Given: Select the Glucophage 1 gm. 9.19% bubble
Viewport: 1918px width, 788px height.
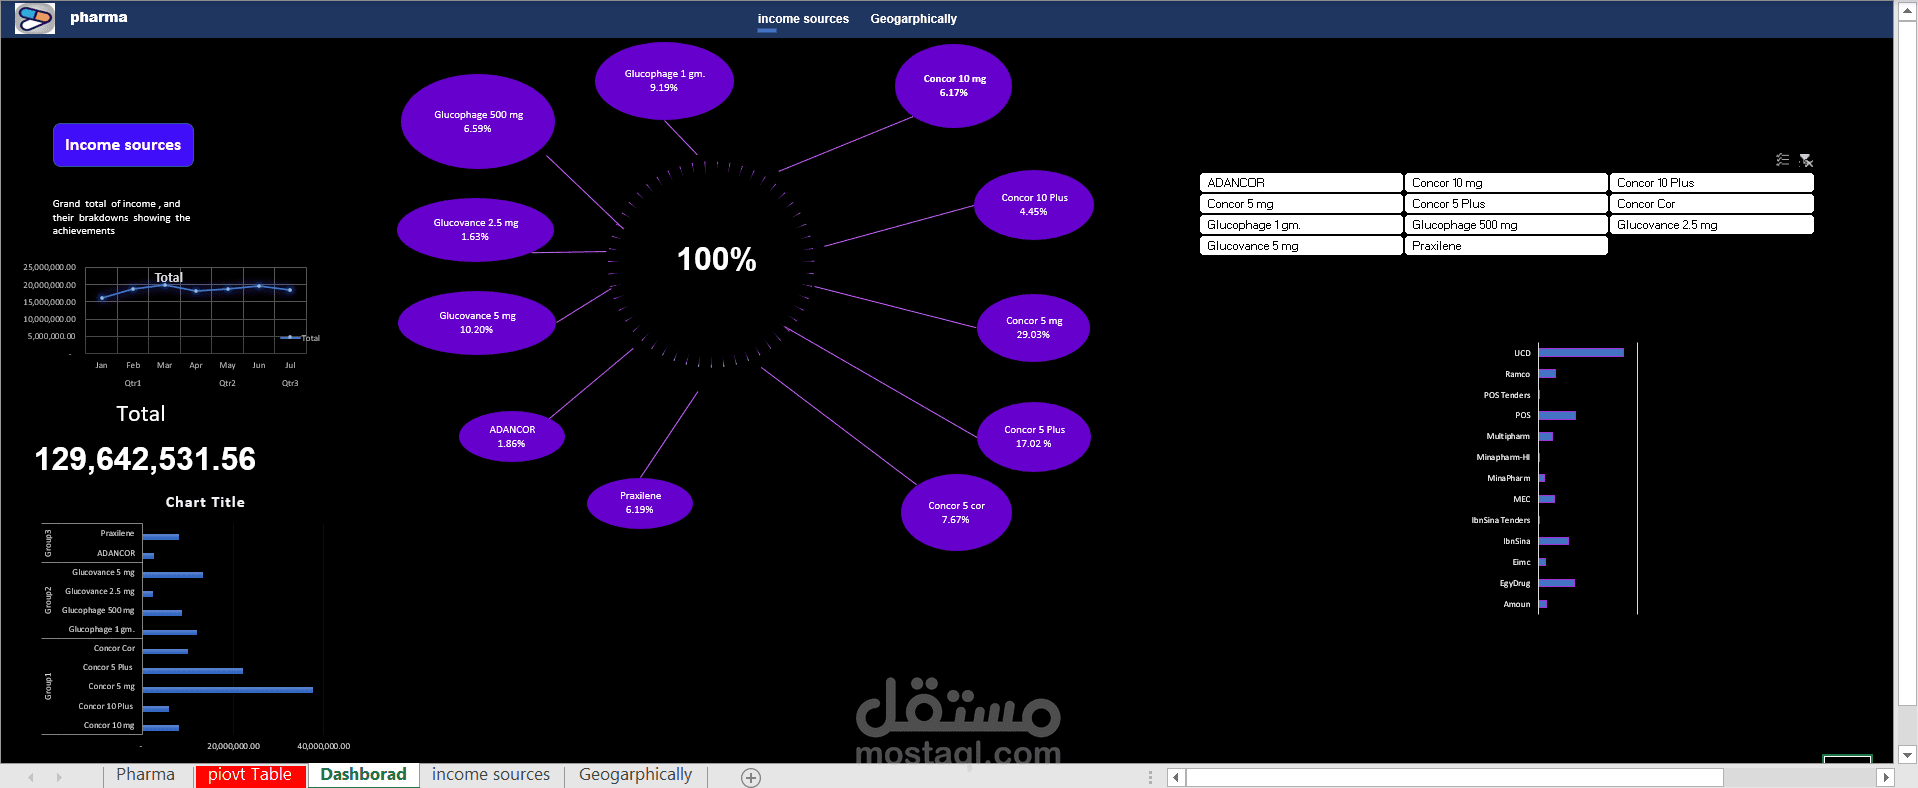Looking at the screenshot, I should (x=664, y=81).
